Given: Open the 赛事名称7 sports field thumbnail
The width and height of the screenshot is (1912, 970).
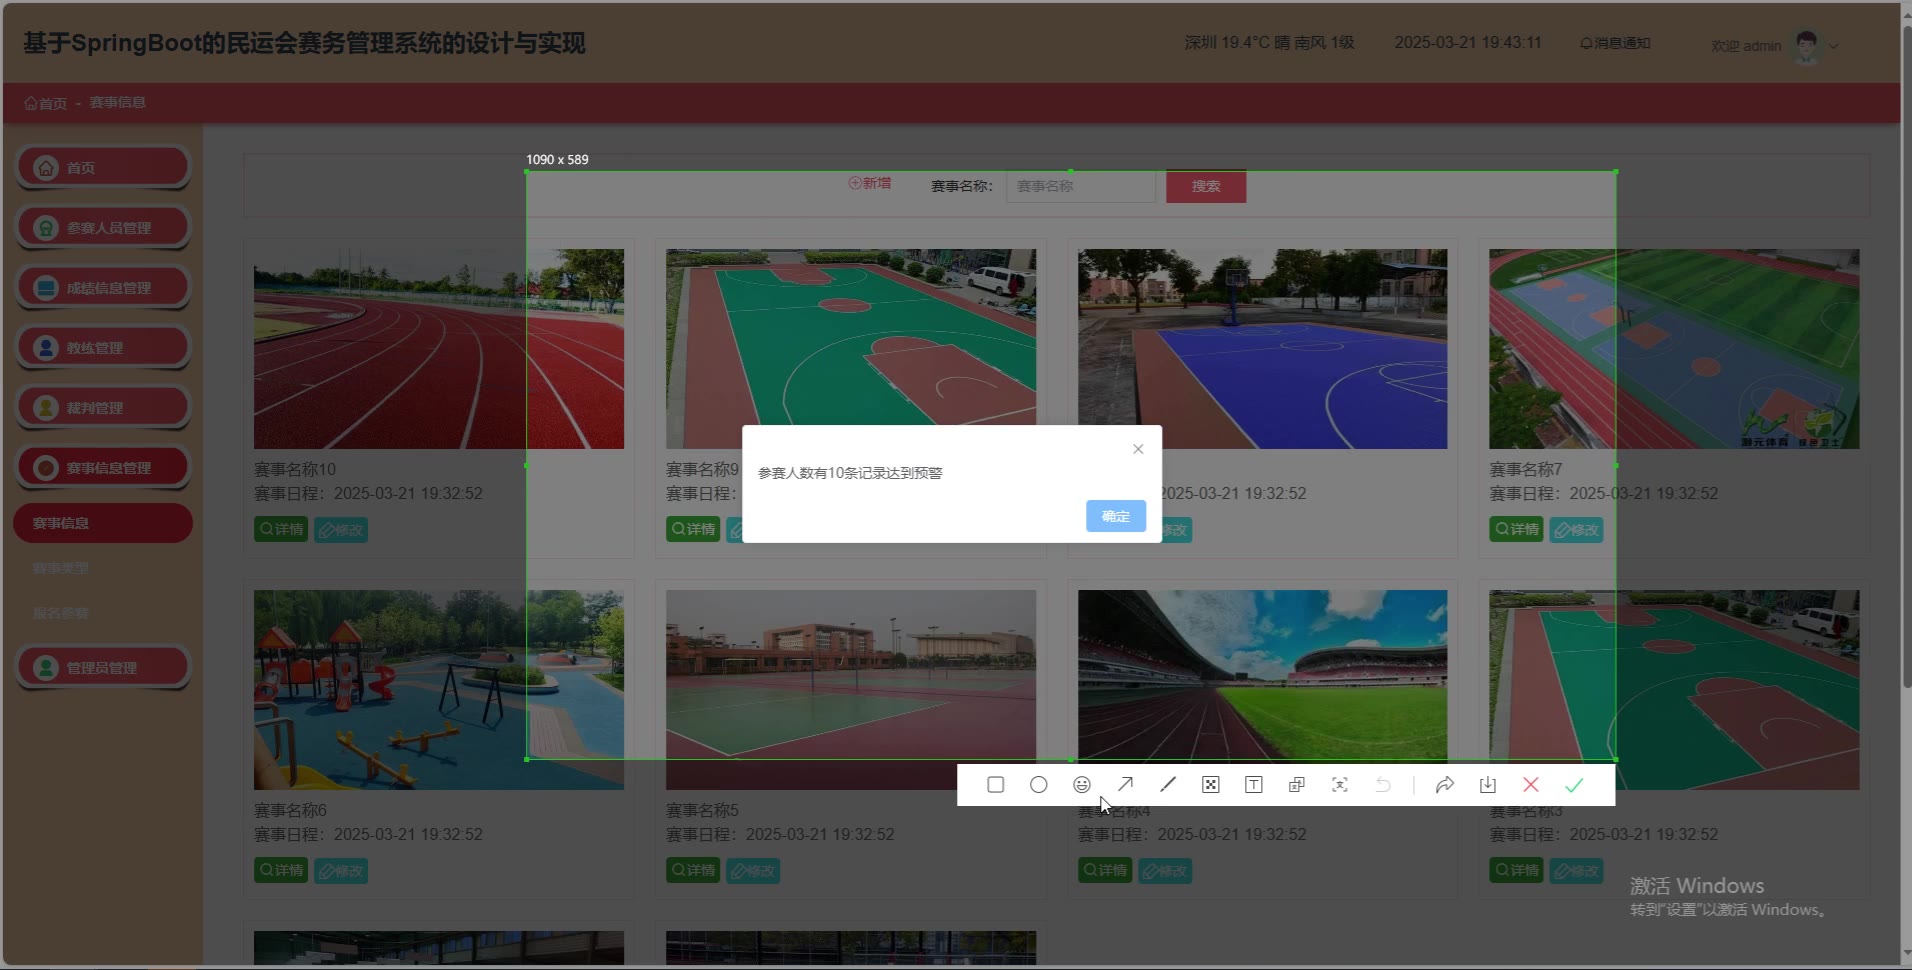Looking at the screenshot, I should (1674, 349).
